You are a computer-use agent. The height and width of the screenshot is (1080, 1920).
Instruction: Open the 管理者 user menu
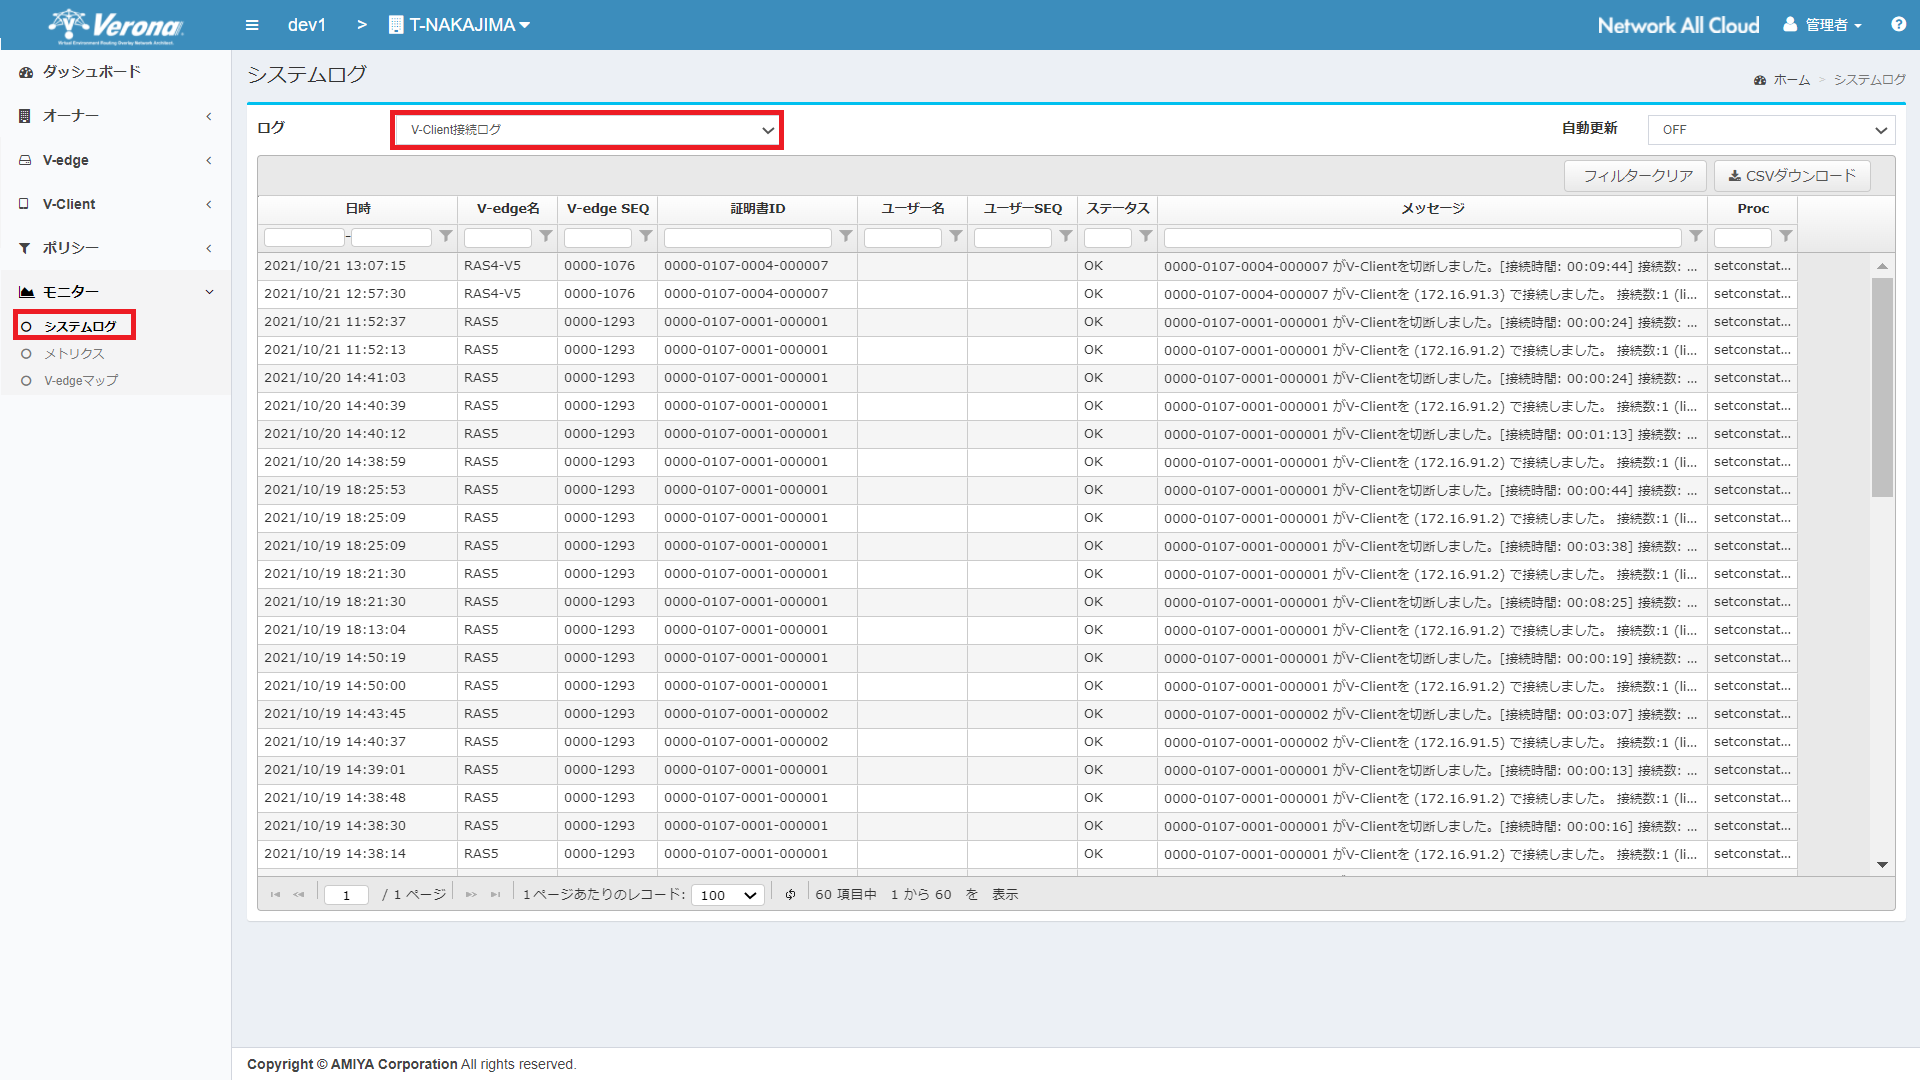pyautogui.click(x=1823, y=25)
